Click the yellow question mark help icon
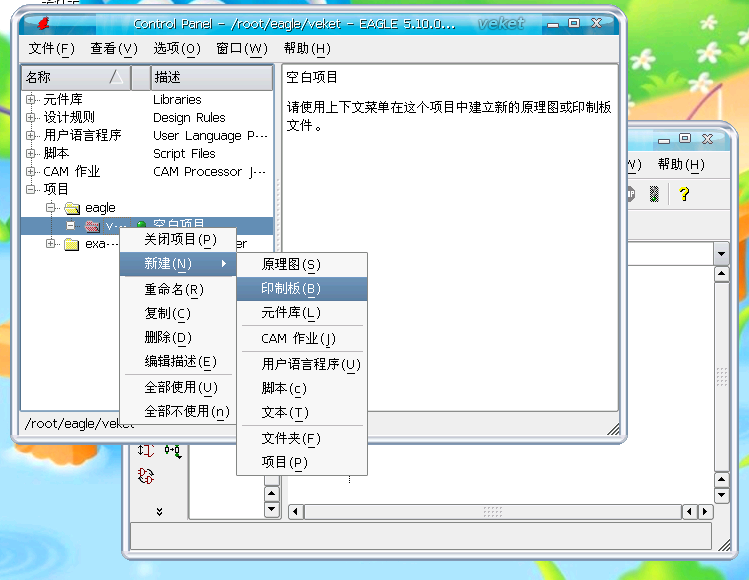 pyautogui.click(x=684, y=194)
